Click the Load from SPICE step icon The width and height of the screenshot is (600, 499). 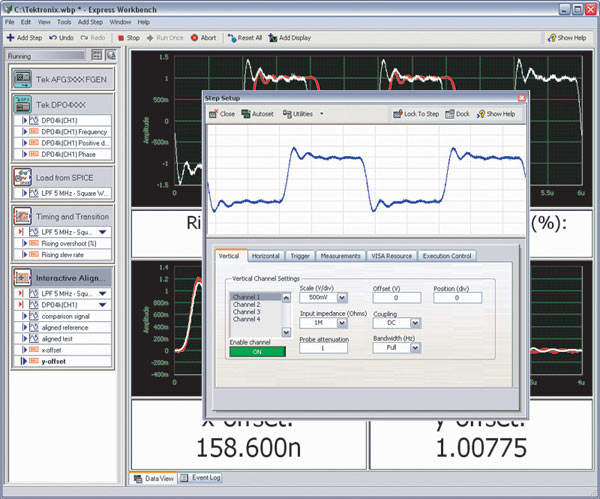[x=23, y=177]
